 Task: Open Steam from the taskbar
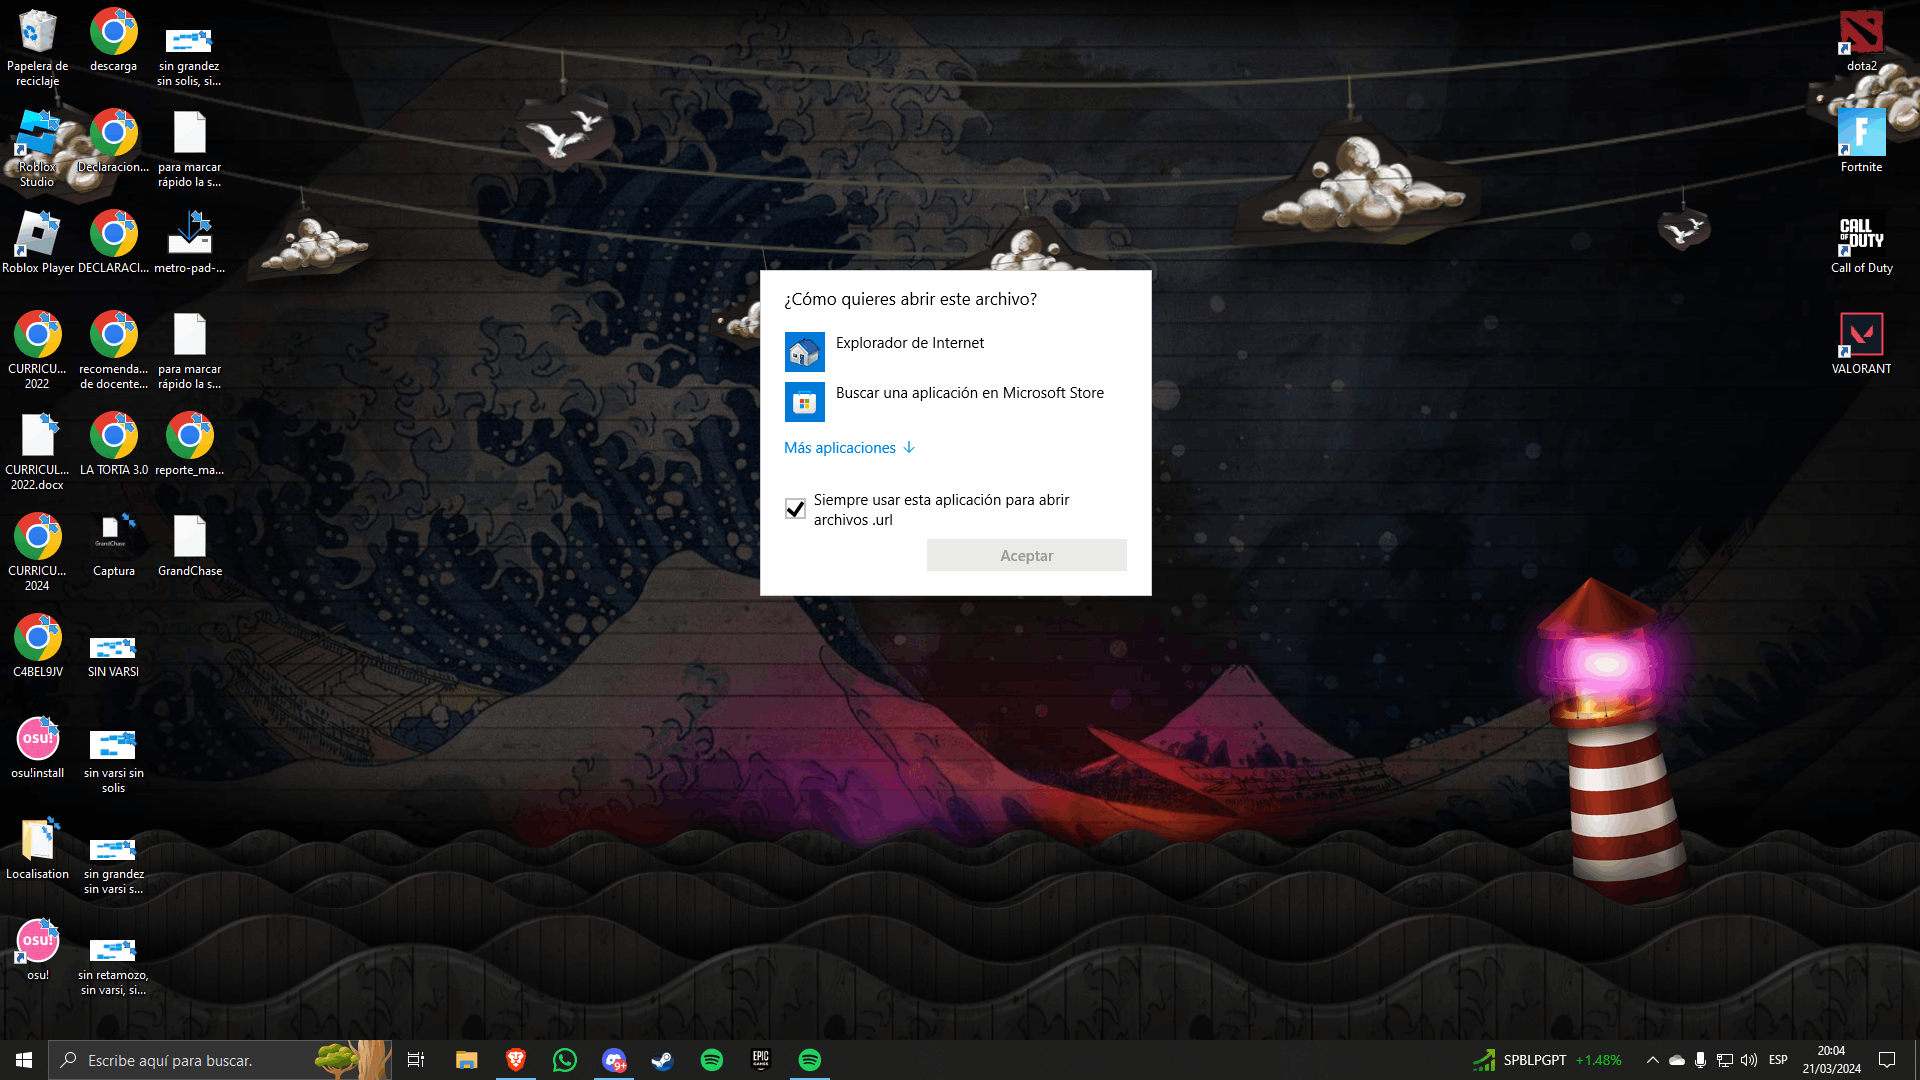click(x=662, y=1060)
